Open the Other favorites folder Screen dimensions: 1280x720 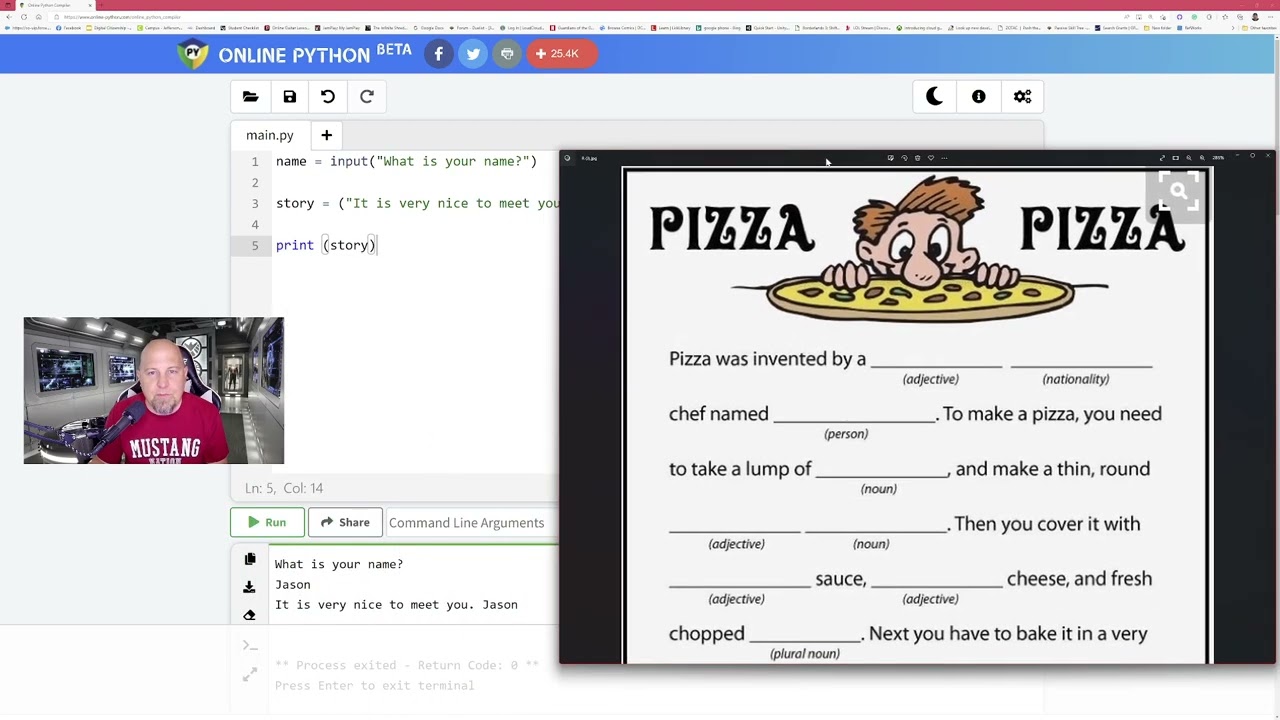point(1259,28)
